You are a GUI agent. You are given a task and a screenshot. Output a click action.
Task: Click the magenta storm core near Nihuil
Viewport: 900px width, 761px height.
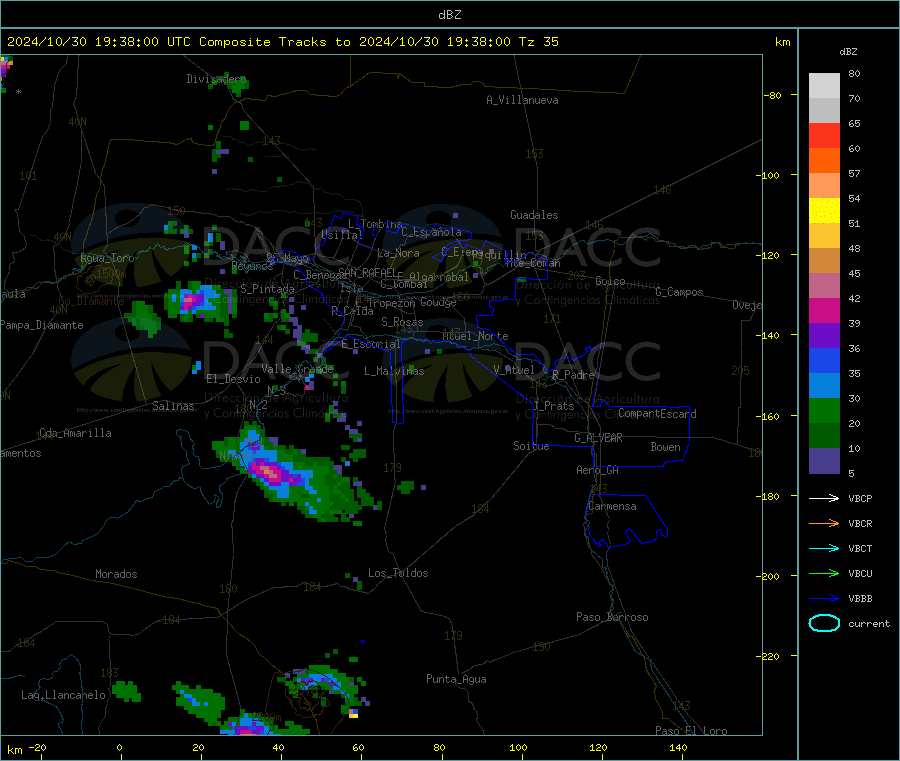(270, 472)
